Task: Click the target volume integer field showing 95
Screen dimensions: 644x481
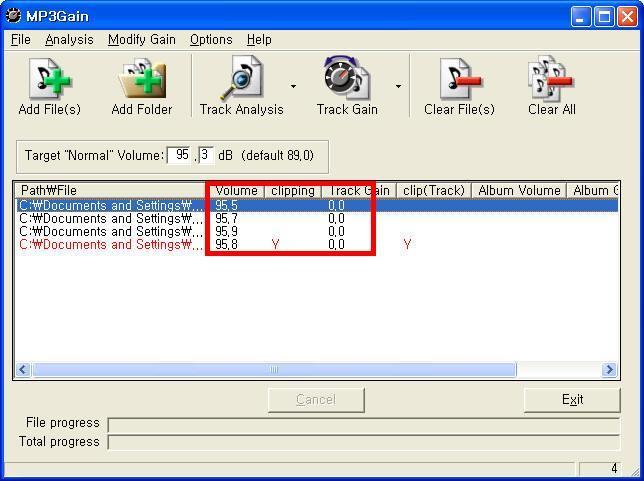Action: 180,155
